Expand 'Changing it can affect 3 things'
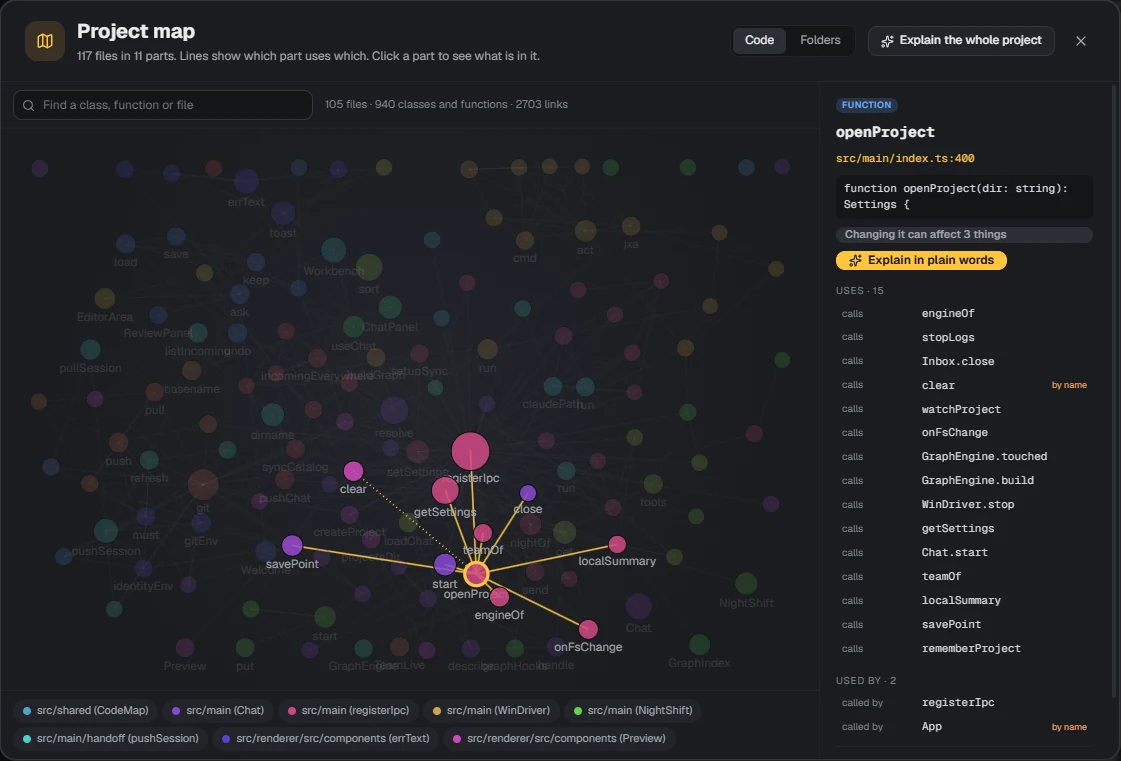Viewport: 1121px width, 761px height. pyautogui.click(x=964, y=235)
